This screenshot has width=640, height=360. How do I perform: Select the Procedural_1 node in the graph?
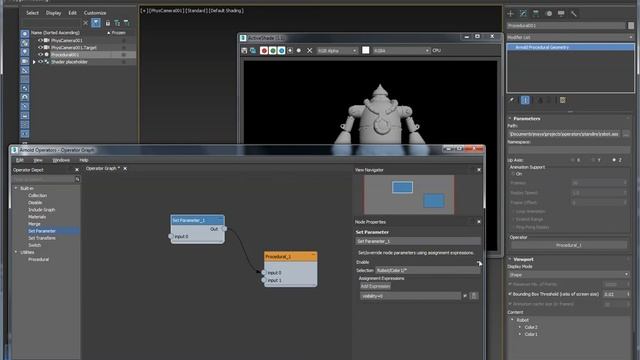(x=291, y=269)
